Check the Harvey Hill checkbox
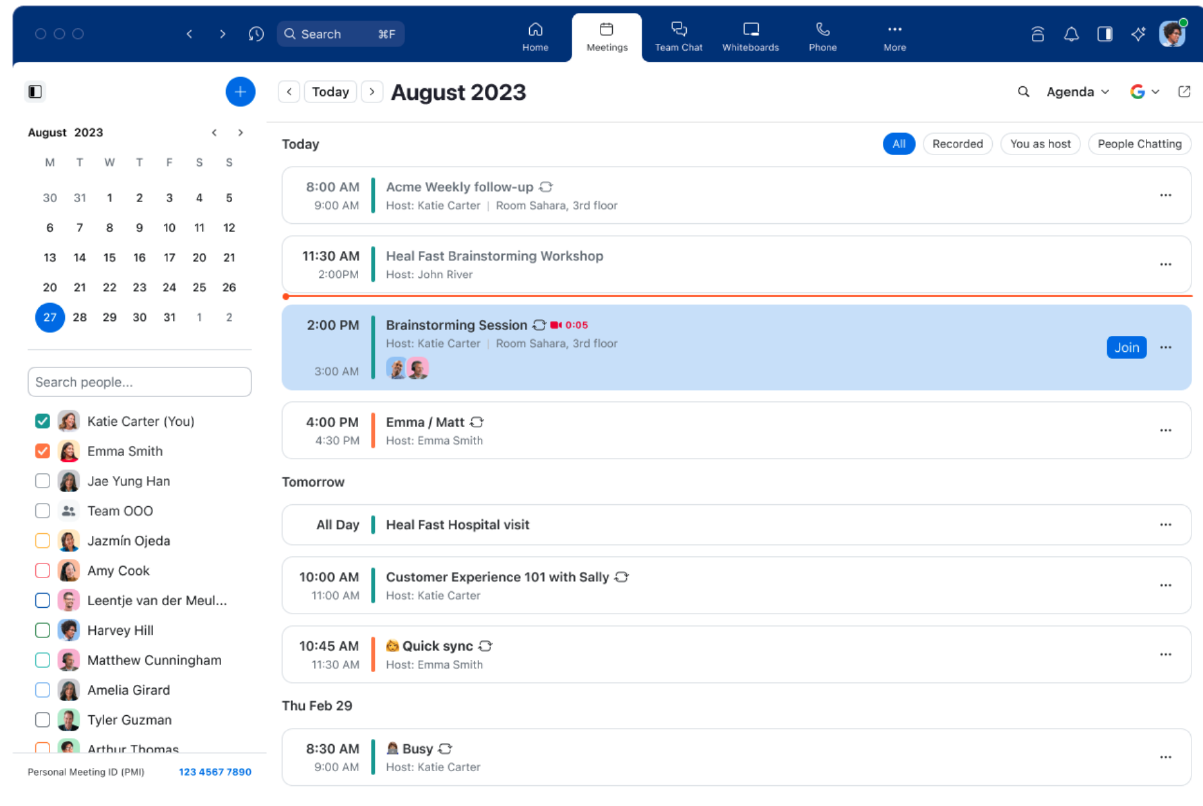The image size is (1203, 806). pyautogui.click(x=42, y=630)
